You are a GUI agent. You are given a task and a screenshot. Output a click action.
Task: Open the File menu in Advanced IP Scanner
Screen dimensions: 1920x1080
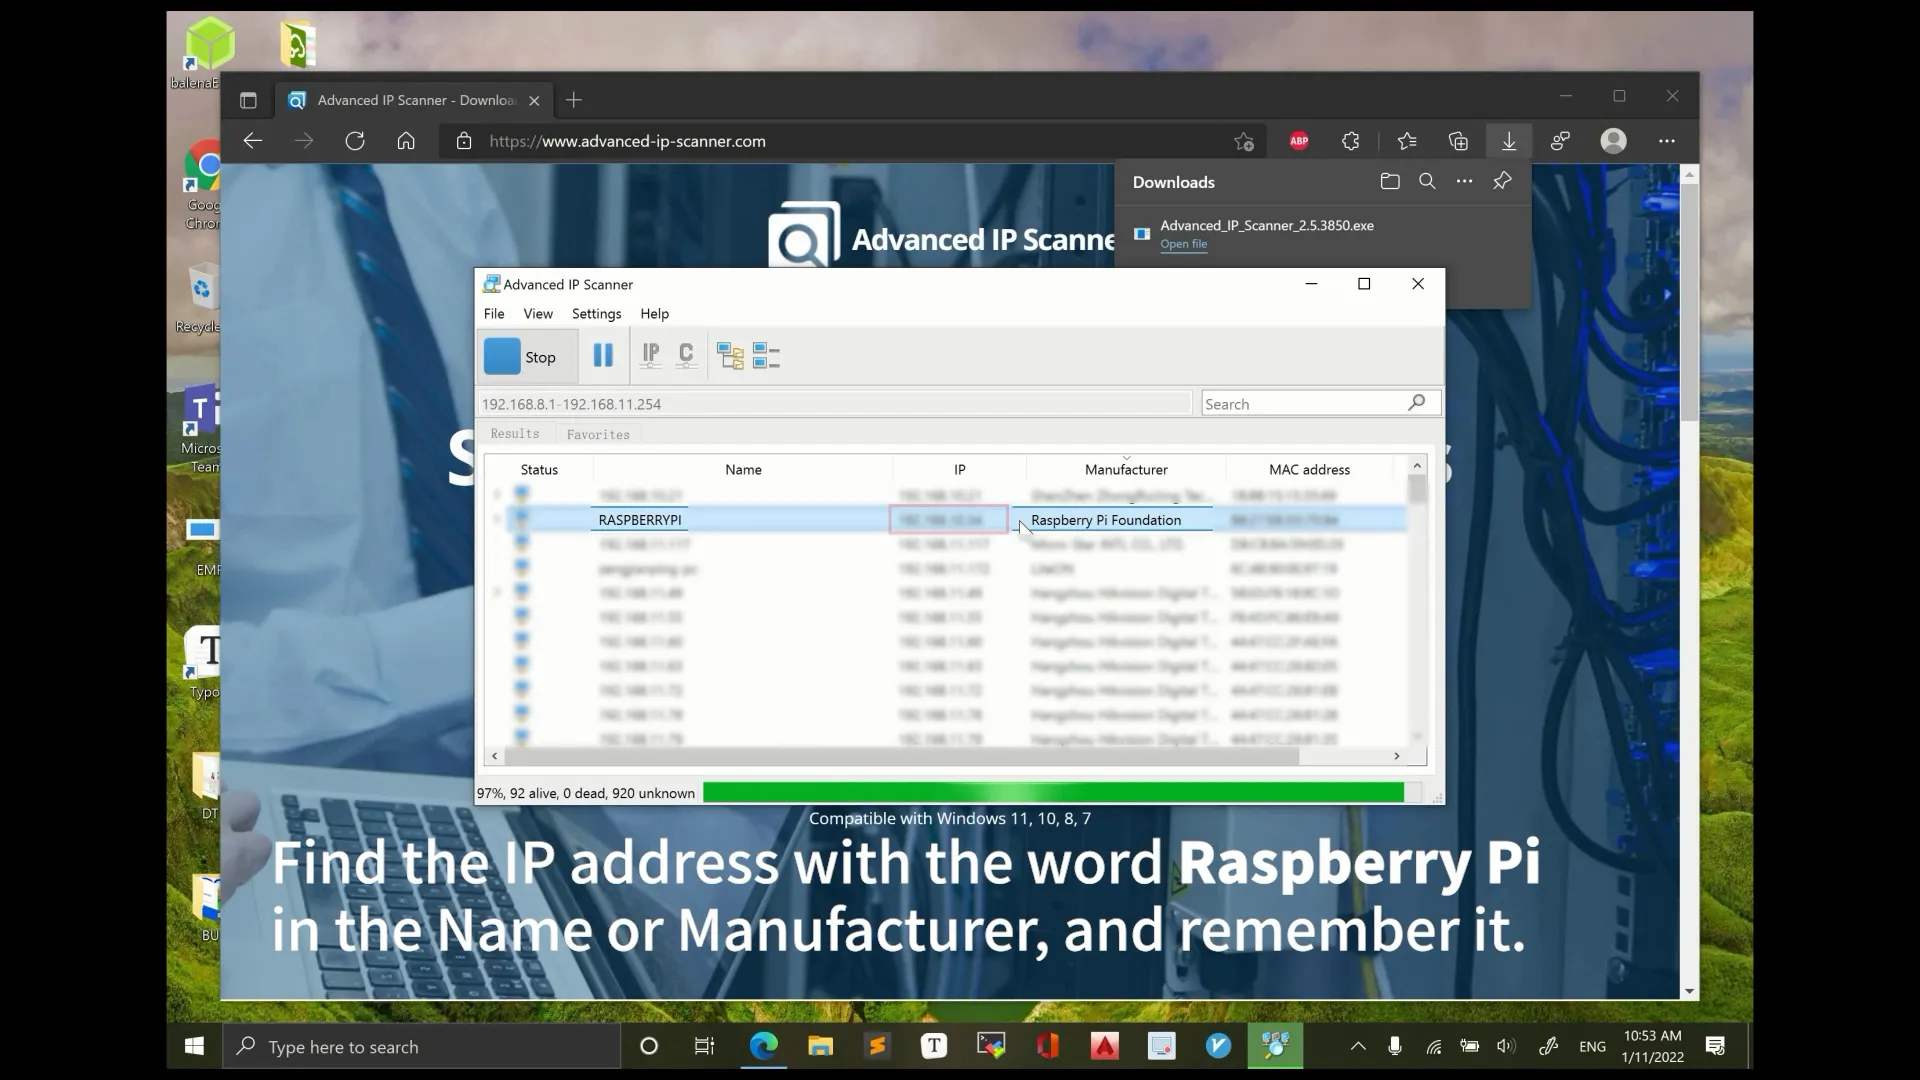pos(494,314)
